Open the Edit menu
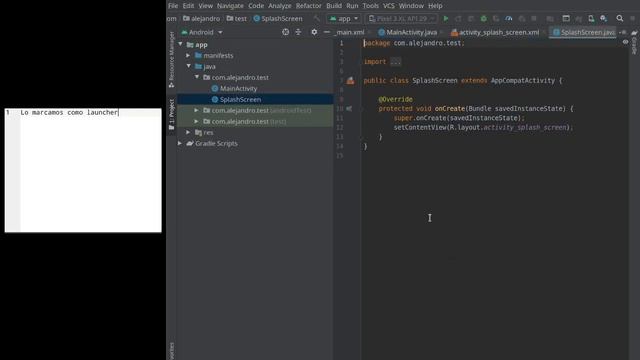Viewport: 640px width, 360px height. (x=188, y=6)
